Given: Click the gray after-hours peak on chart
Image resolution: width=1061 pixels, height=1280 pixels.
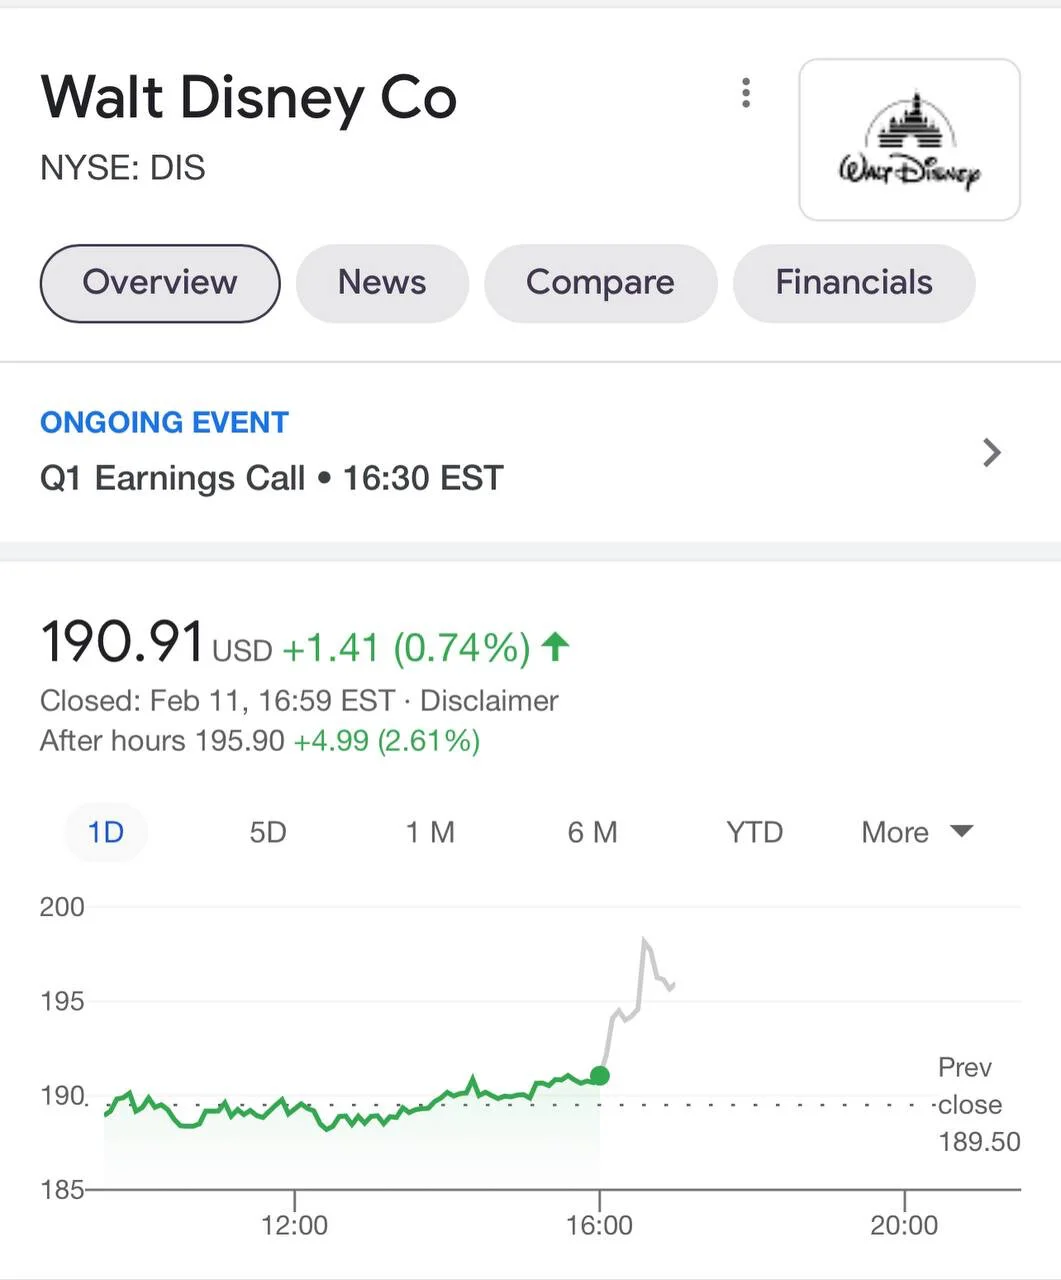Looking at the screenshot, I should click(644, 940).
